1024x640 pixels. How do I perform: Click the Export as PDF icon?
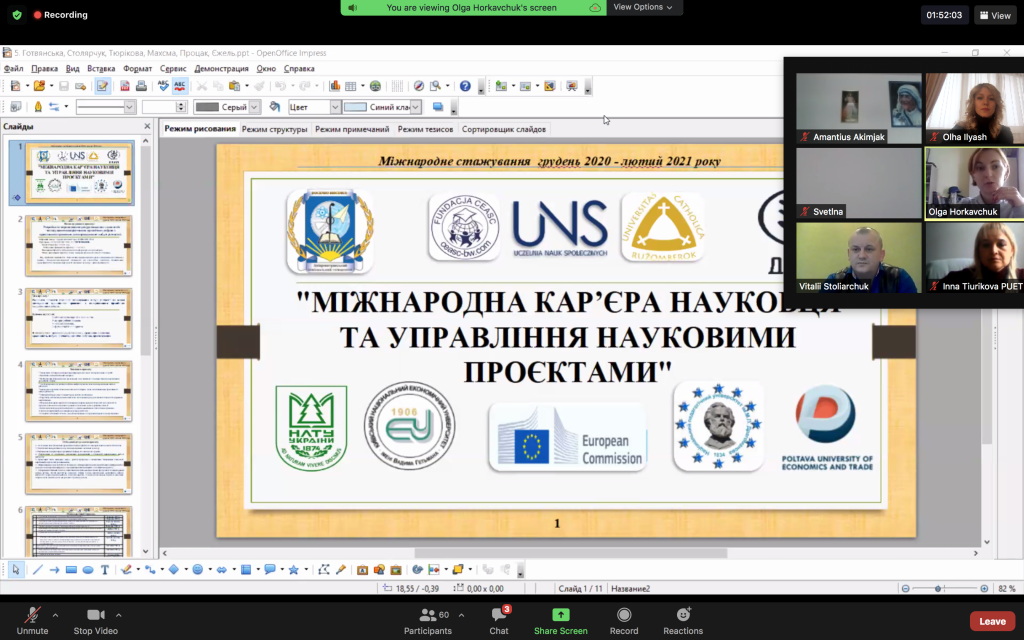tap(124, 86)
